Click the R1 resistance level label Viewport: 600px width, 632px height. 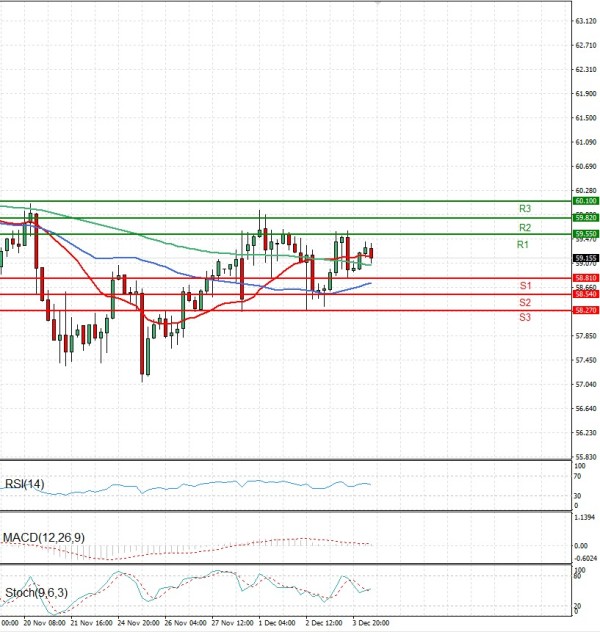(523, 245)
